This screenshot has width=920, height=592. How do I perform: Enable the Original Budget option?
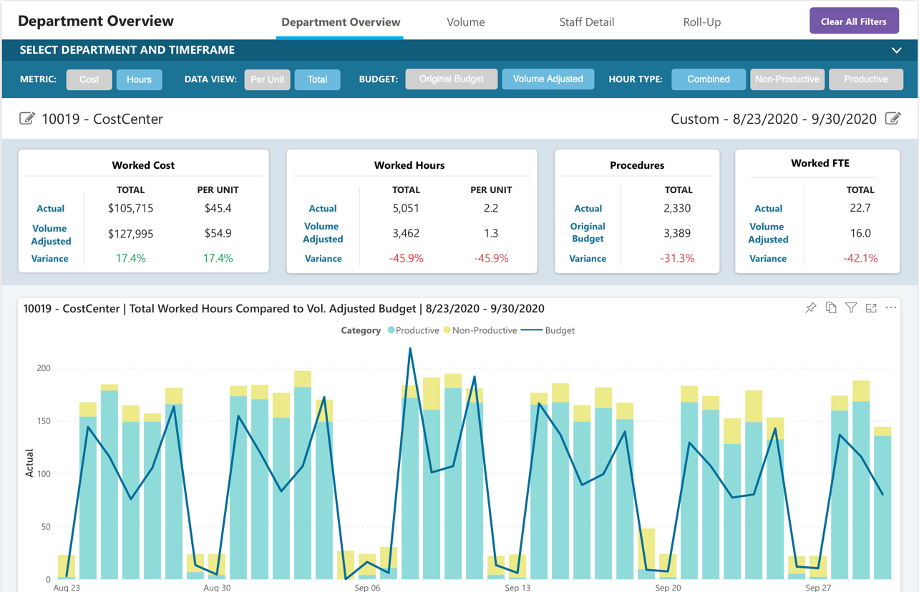point(451,79)
